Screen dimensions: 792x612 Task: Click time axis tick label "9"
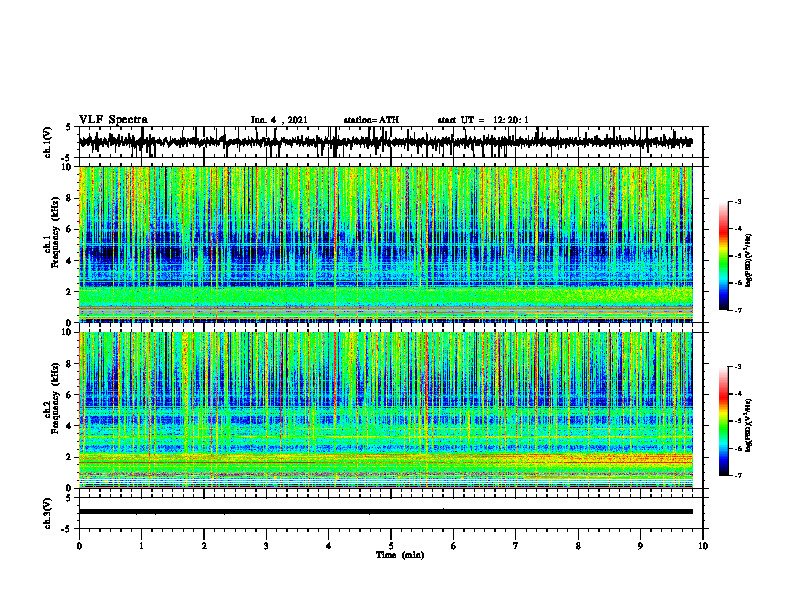[x=640, y=546]
